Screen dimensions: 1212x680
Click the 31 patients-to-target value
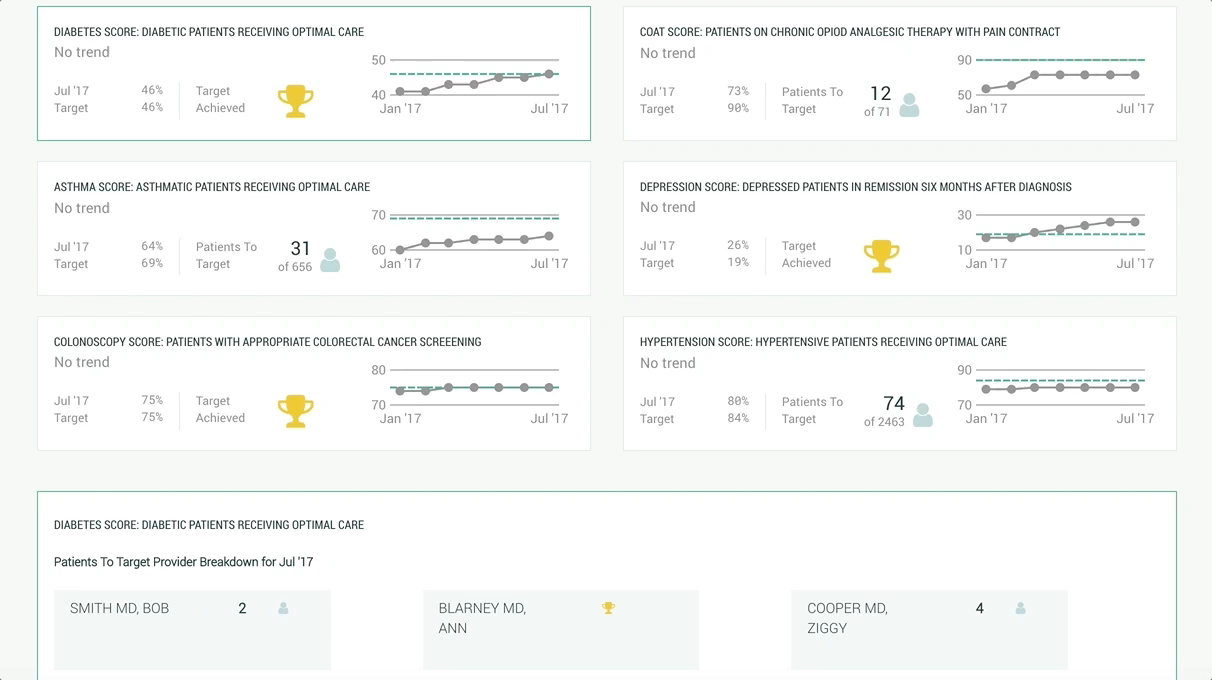tap(299, 249)
